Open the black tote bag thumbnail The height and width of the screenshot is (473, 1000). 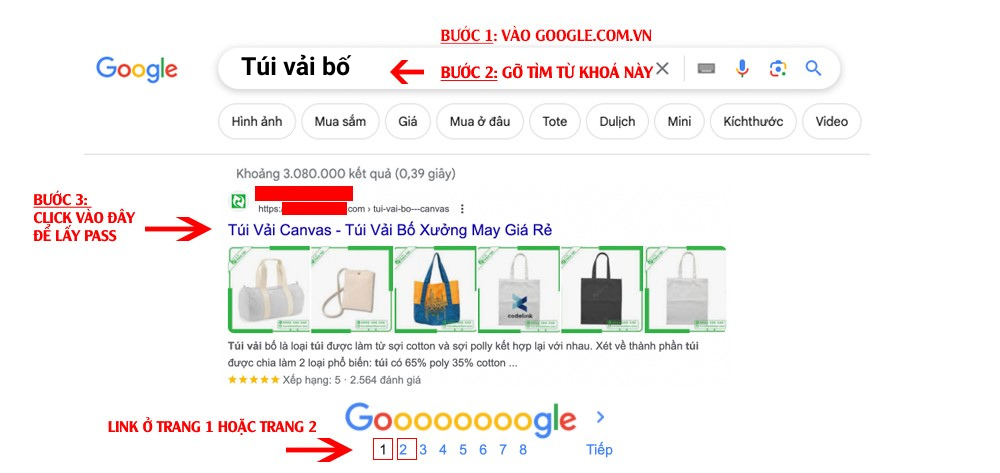pyautogui.click(x=601, y=290)
